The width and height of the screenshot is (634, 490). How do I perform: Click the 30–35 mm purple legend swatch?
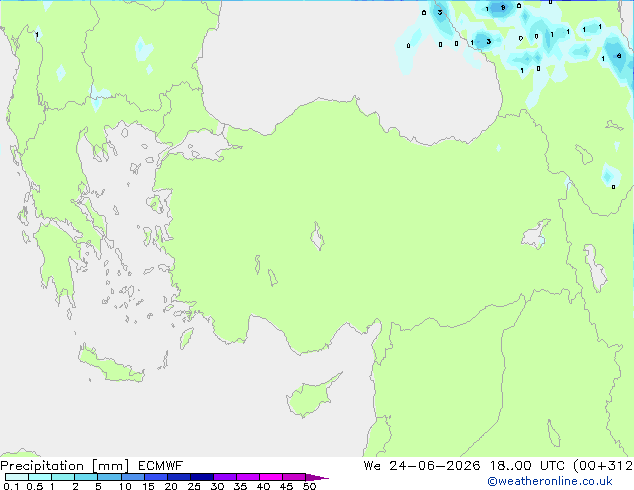tap(224, 477)
